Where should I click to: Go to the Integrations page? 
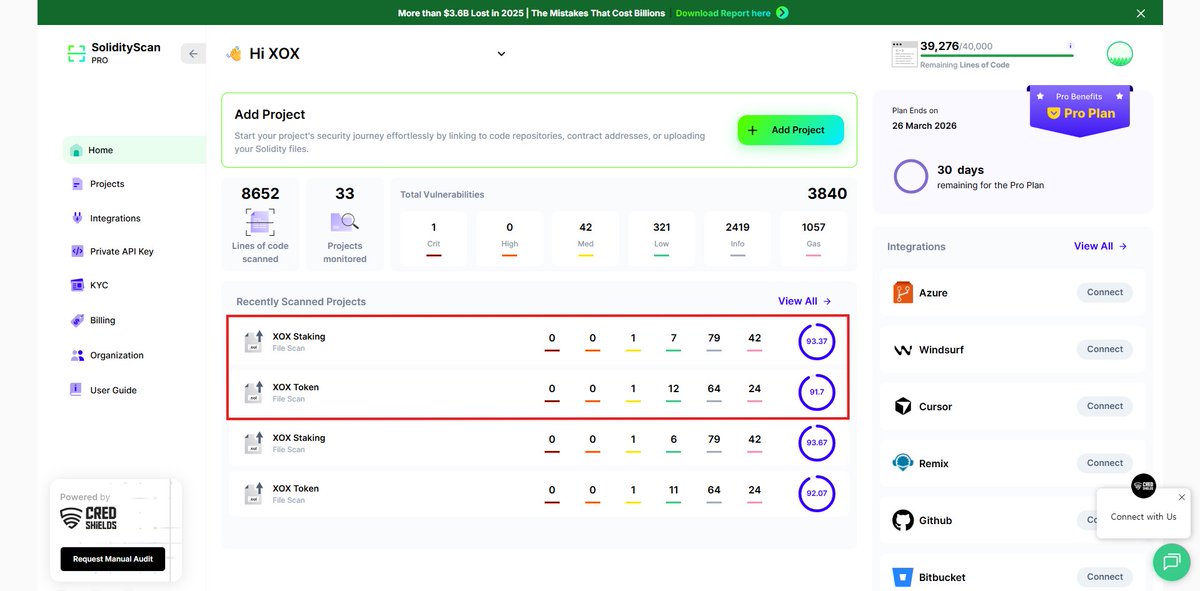click(x=105, y=218)
